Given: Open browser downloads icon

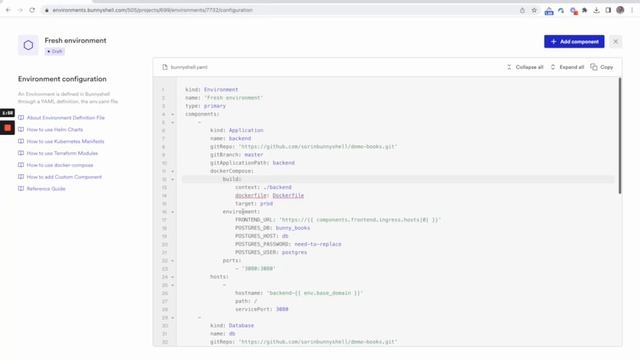Looking at the screenshot, I should pyautogui.click(x=596, y=10).
